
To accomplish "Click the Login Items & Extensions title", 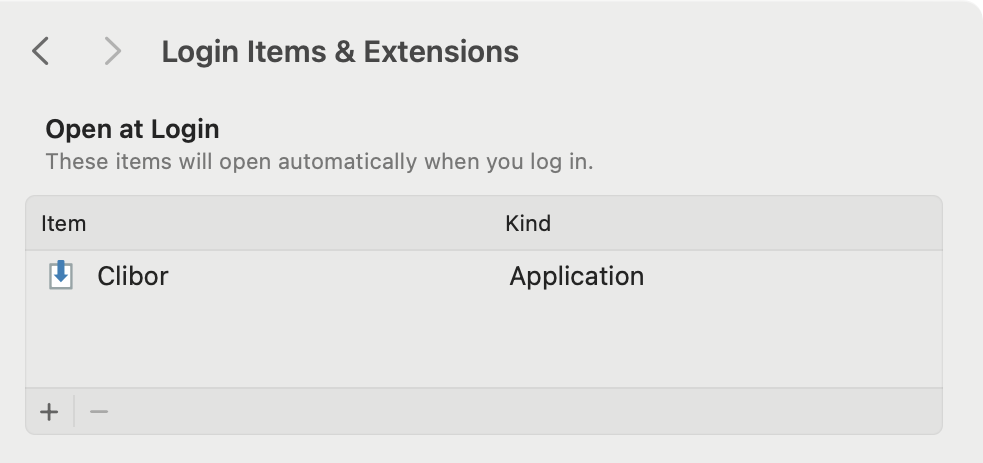I will tap(340, 51).
